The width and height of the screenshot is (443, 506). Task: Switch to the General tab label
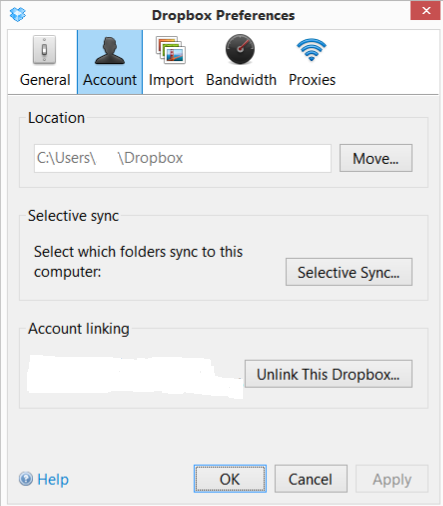pos(45,80)
